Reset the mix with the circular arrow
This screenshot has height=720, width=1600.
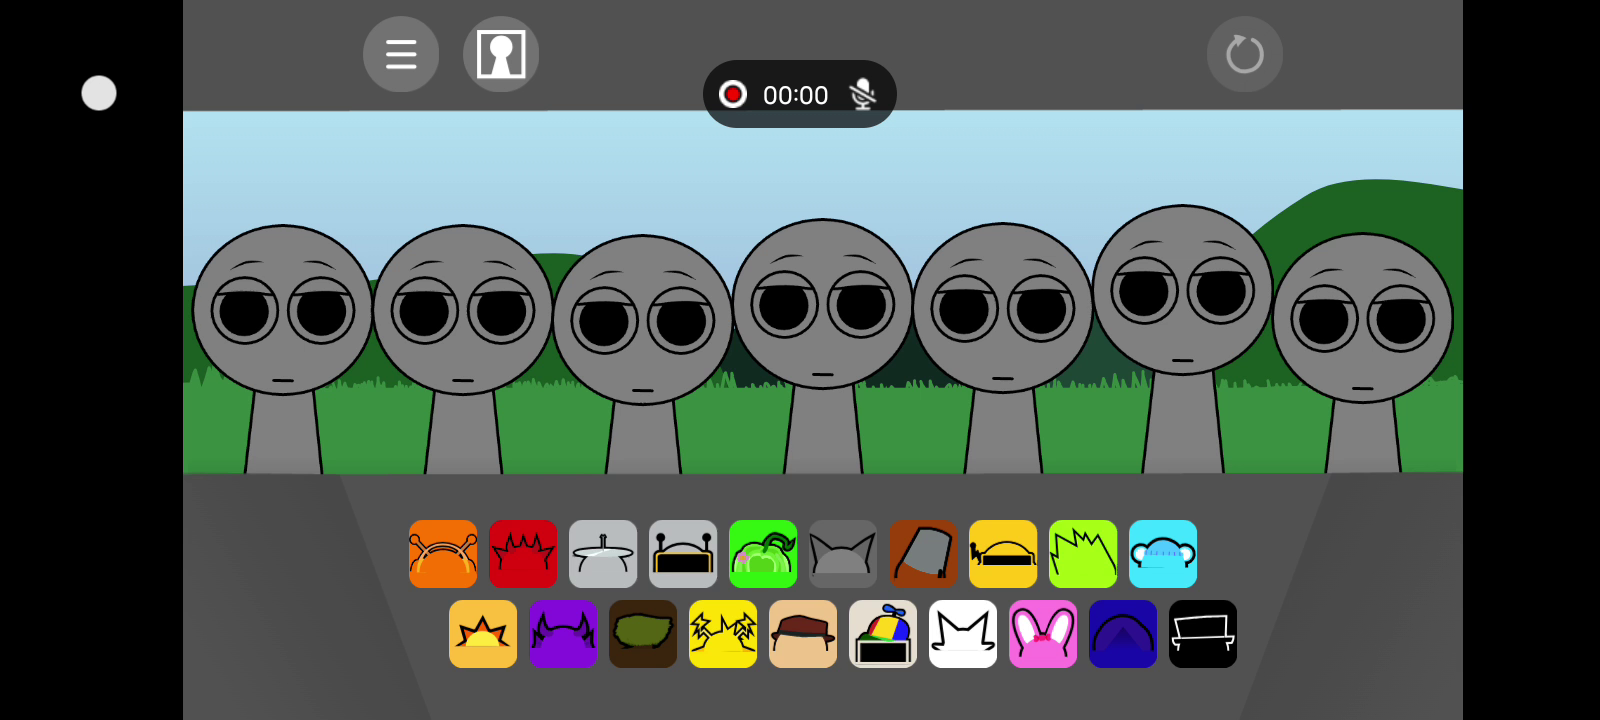click(1245, 54)
